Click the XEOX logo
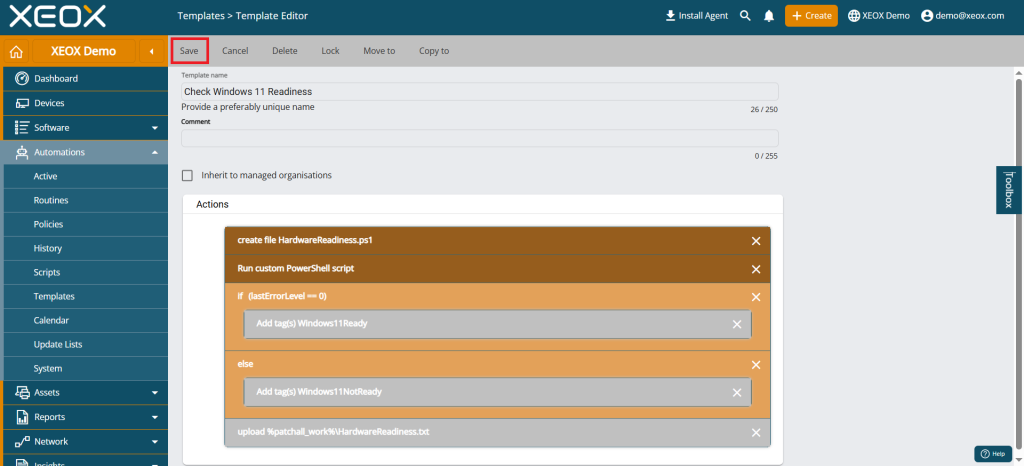 click(57, 16)
